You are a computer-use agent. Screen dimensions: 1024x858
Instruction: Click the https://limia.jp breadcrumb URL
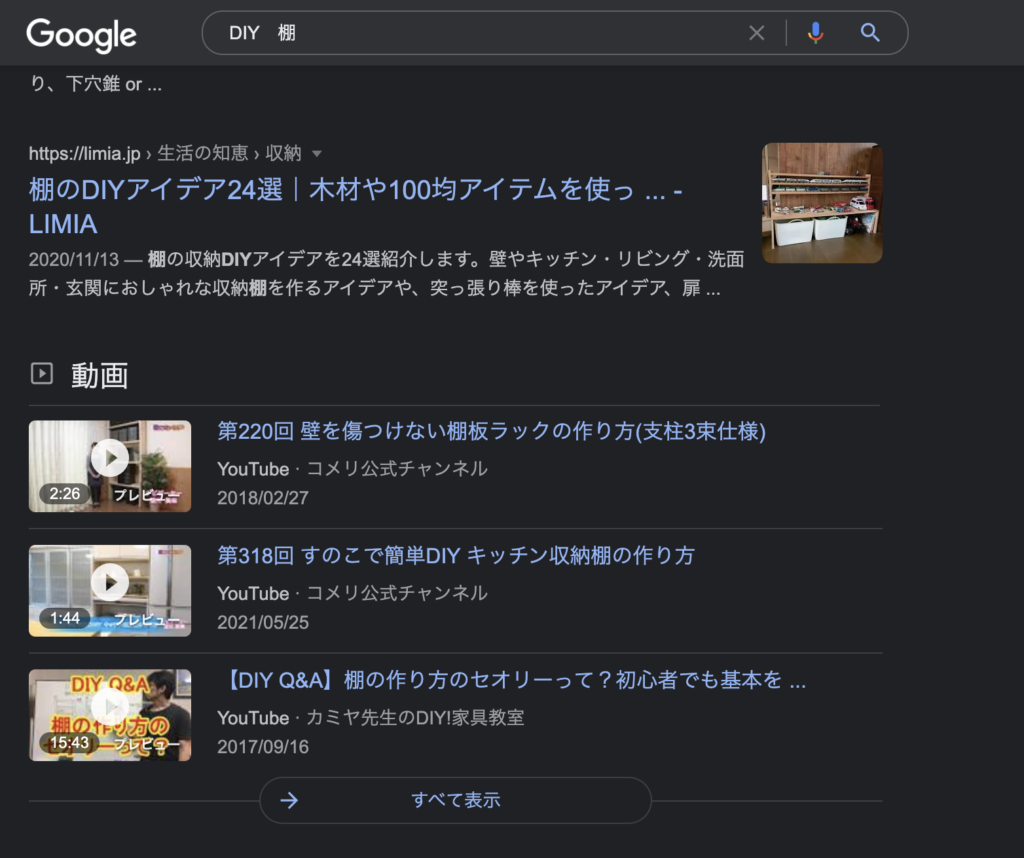click(x=84, y=153)
